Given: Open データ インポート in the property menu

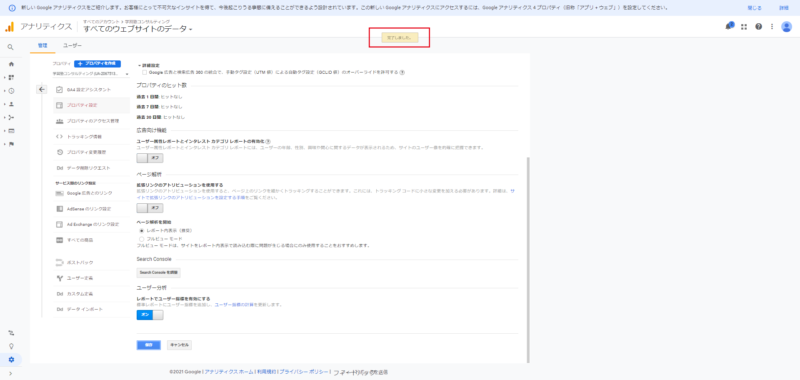Looking at the screenshot, I should coord(85,310).
